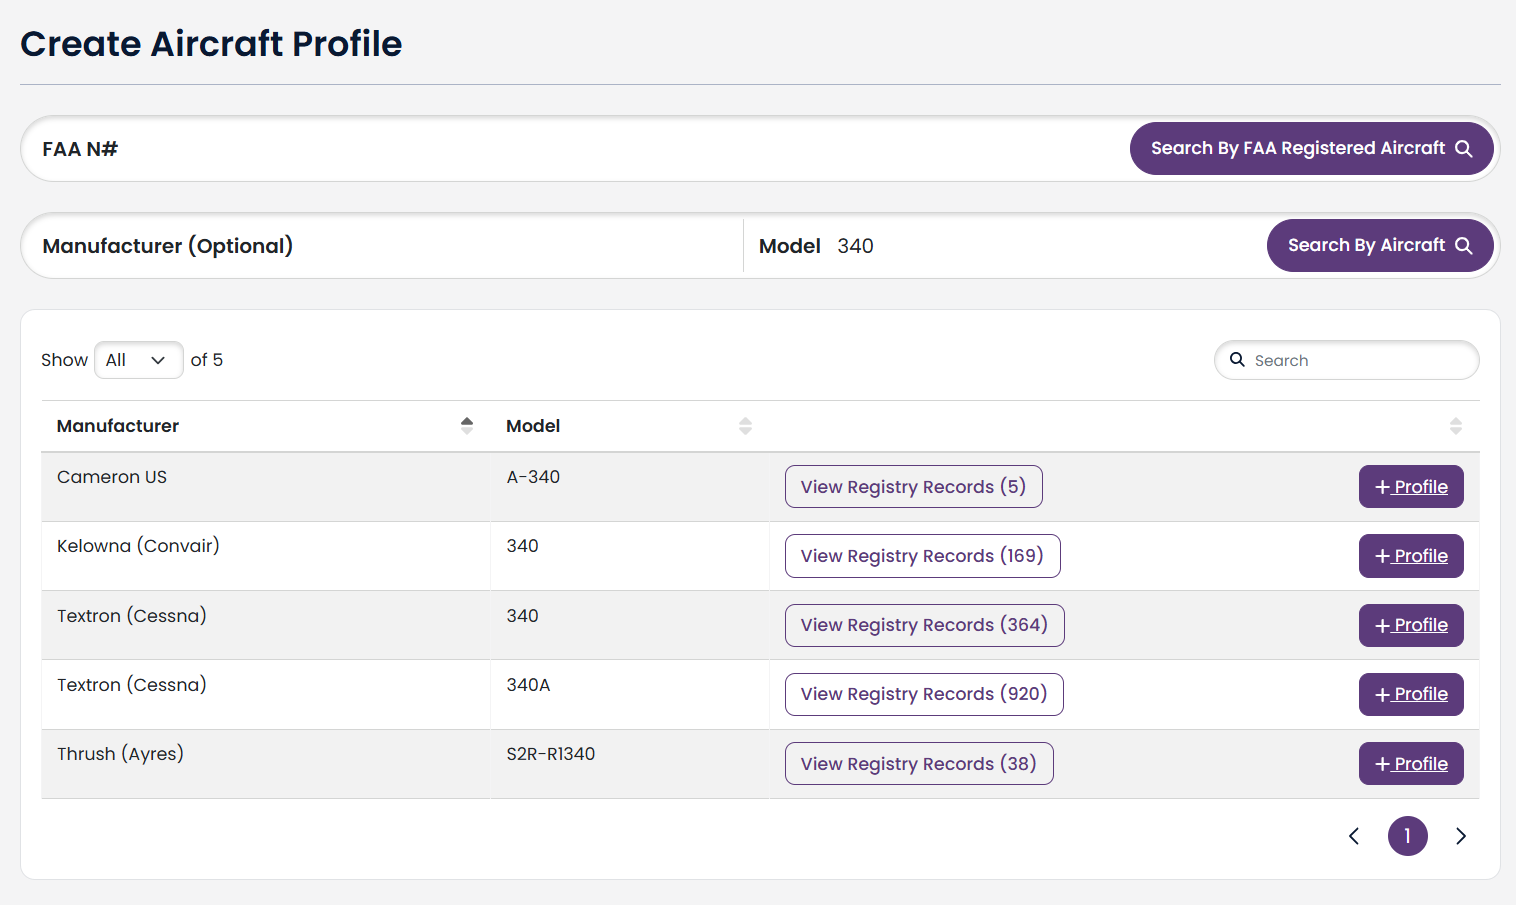Select page 1 in pagination

tap(1407, 836)
